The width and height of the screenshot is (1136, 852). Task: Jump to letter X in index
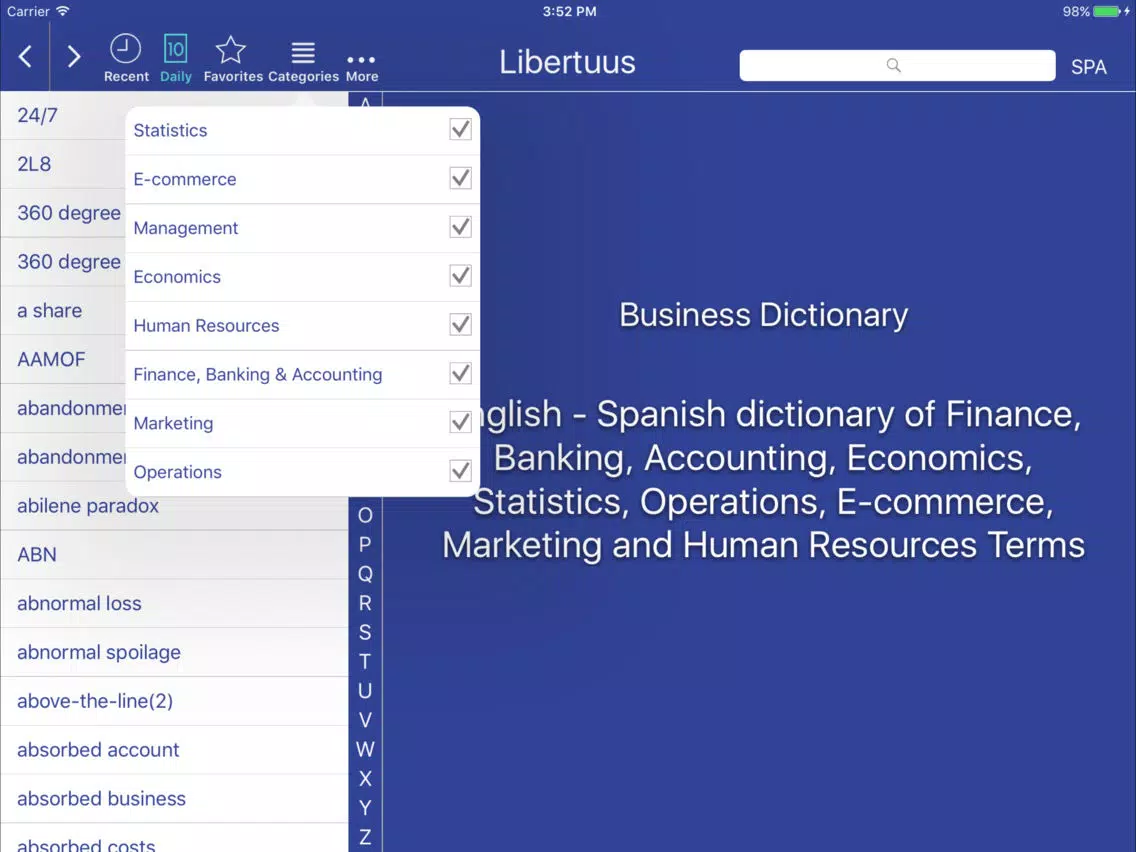pyautogui.click(x=365, y=779)
